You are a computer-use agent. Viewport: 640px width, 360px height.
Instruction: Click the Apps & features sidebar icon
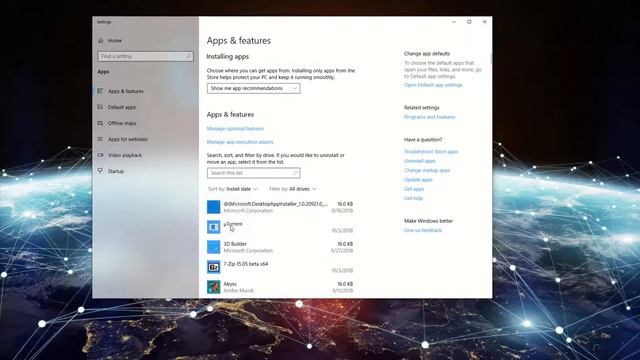[x=100, y=91]
